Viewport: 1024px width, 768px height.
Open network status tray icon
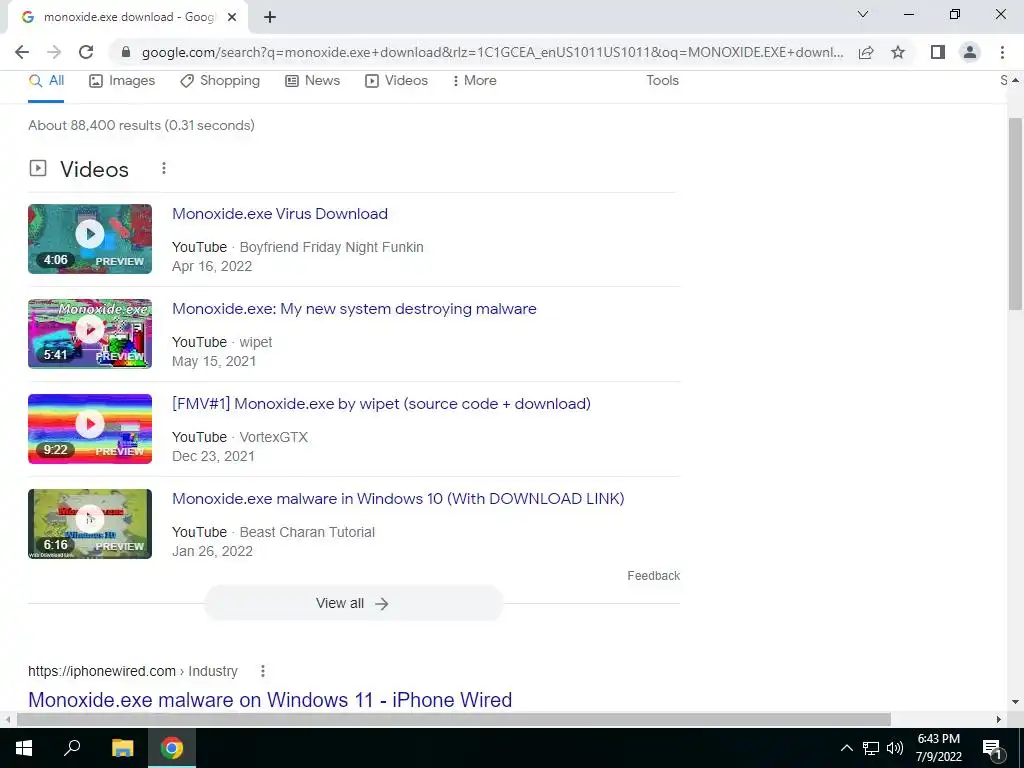tap(871, 748)
